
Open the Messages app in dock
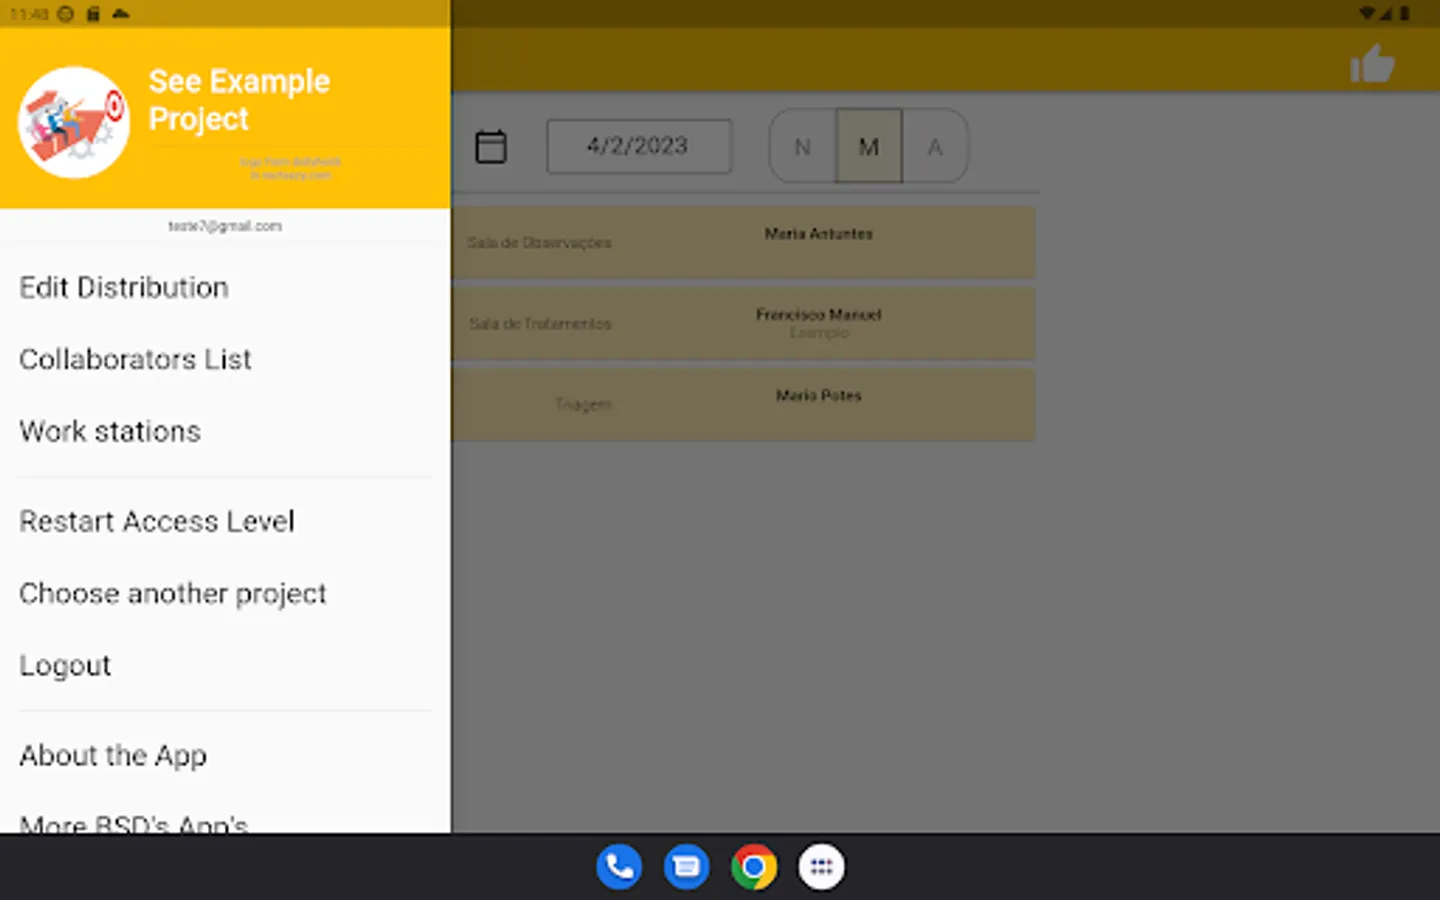pyautogui.click(x=686, y=867)
